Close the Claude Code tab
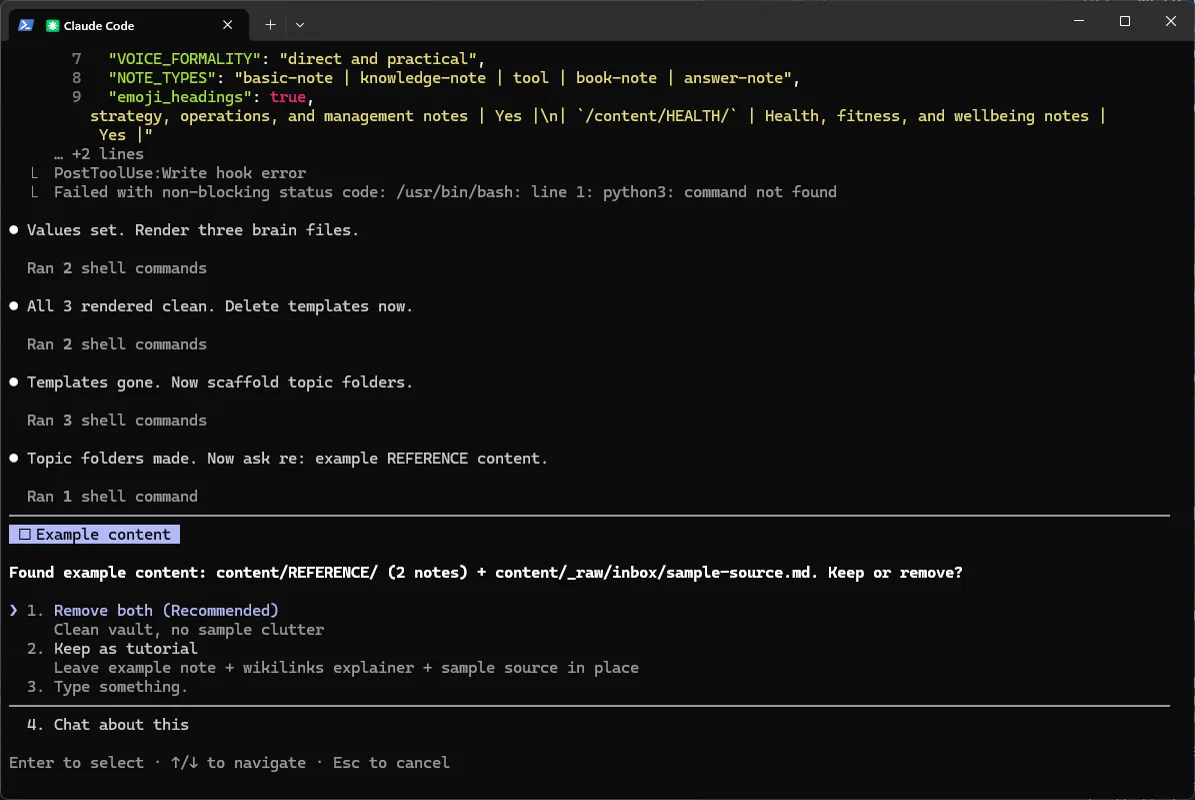 (x=227, y=25)
